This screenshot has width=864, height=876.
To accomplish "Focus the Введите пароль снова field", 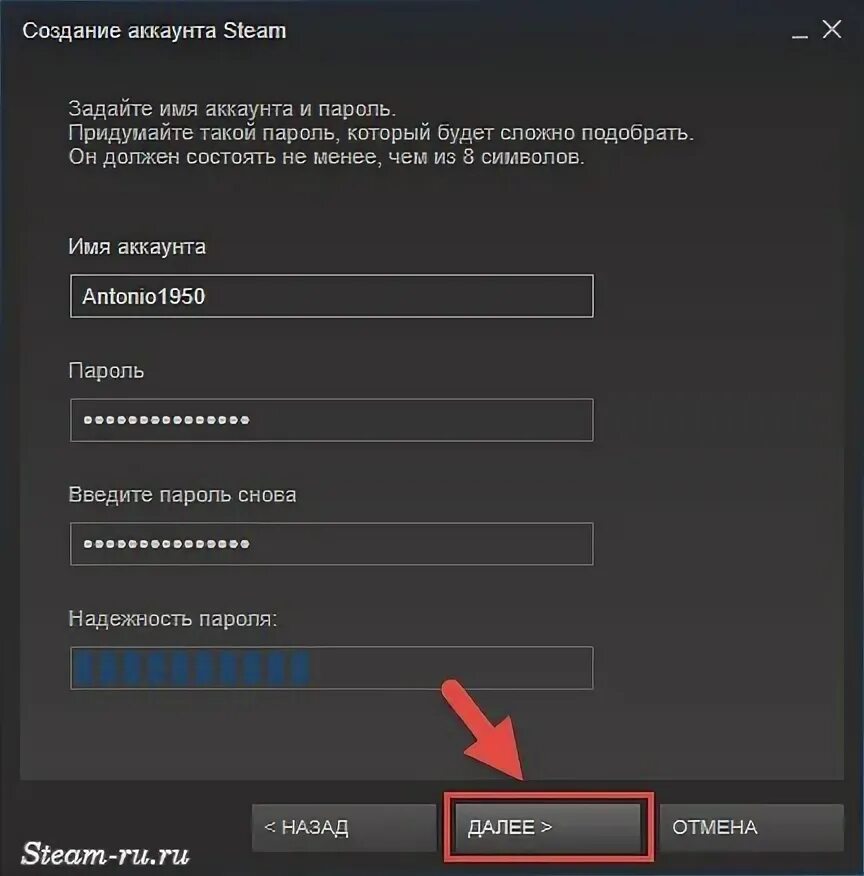I will click(332, 544).
